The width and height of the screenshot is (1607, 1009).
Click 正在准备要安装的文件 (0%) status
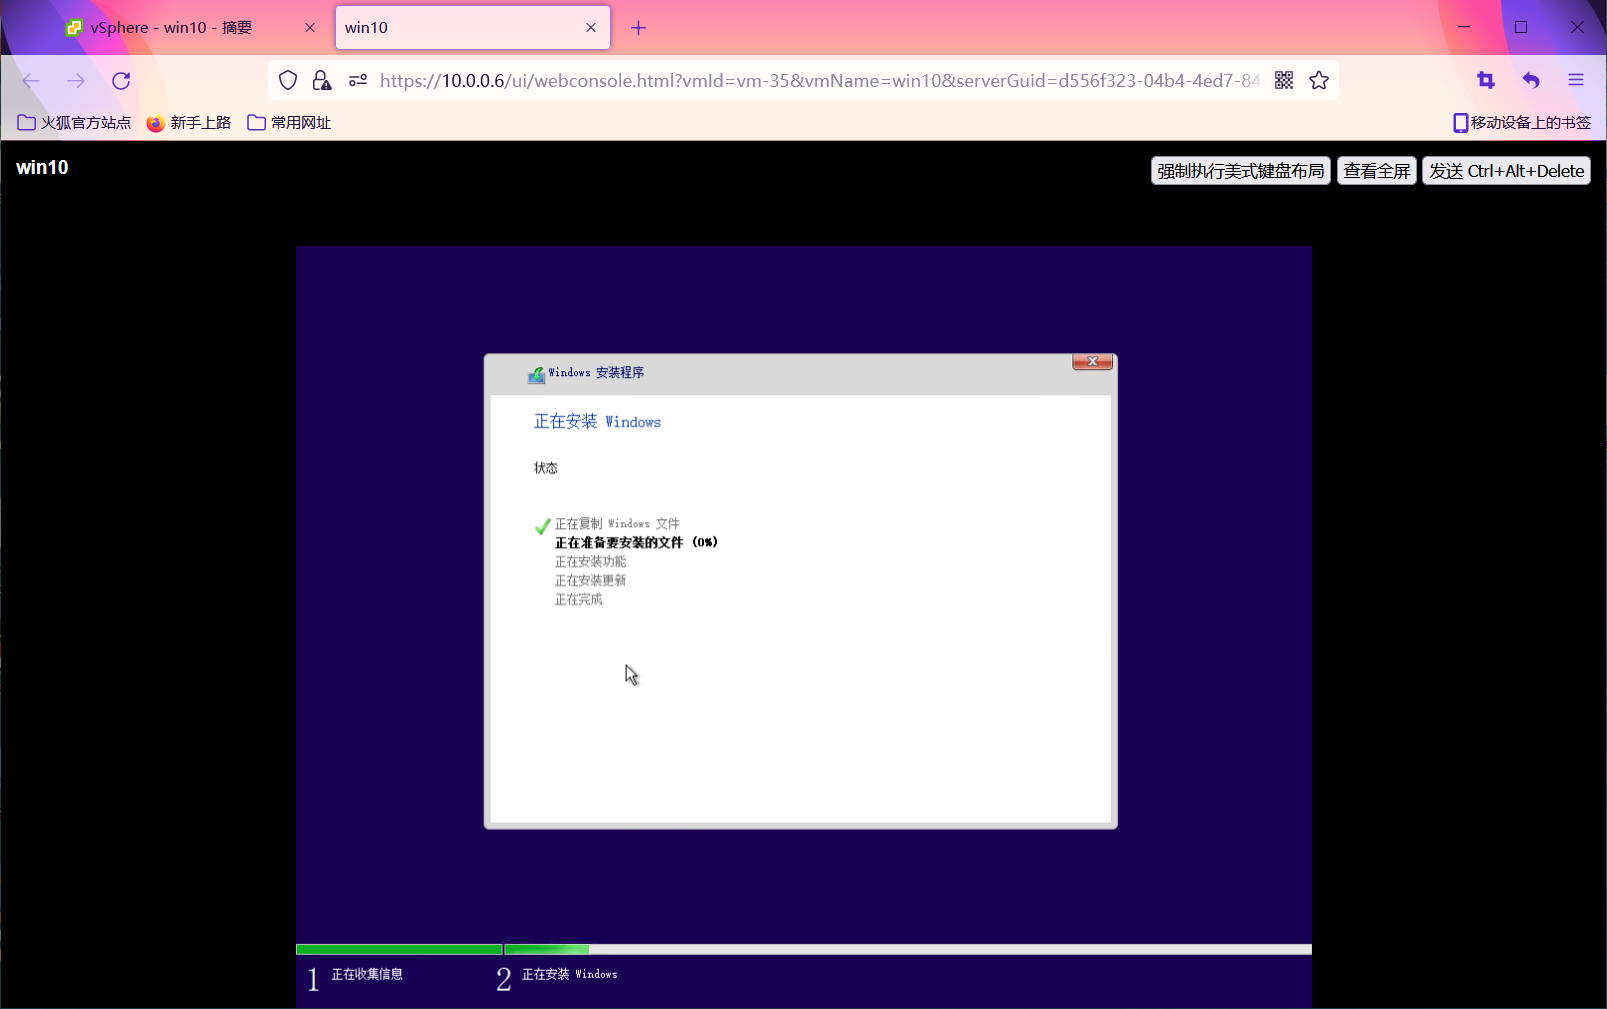(636, 543)
